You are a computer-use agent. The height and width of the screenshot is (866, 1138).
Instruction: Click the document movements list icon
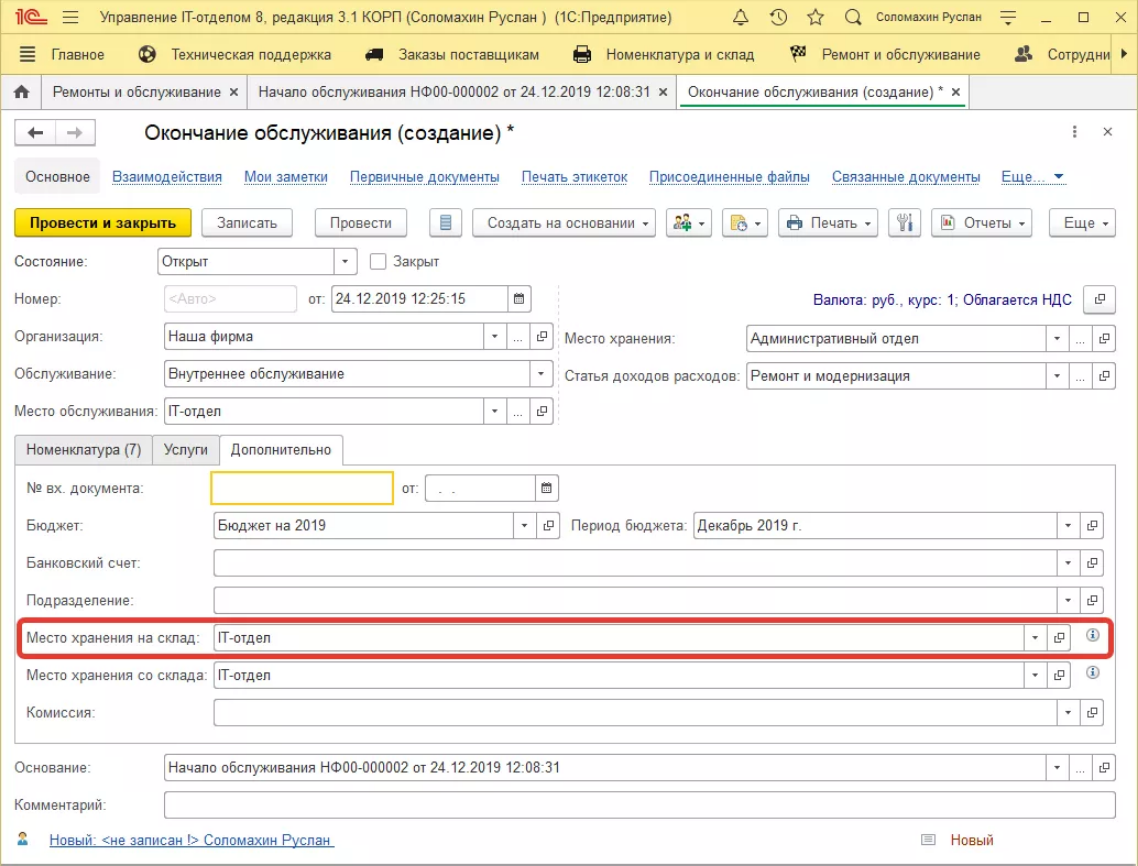click(x=446, y=223)
